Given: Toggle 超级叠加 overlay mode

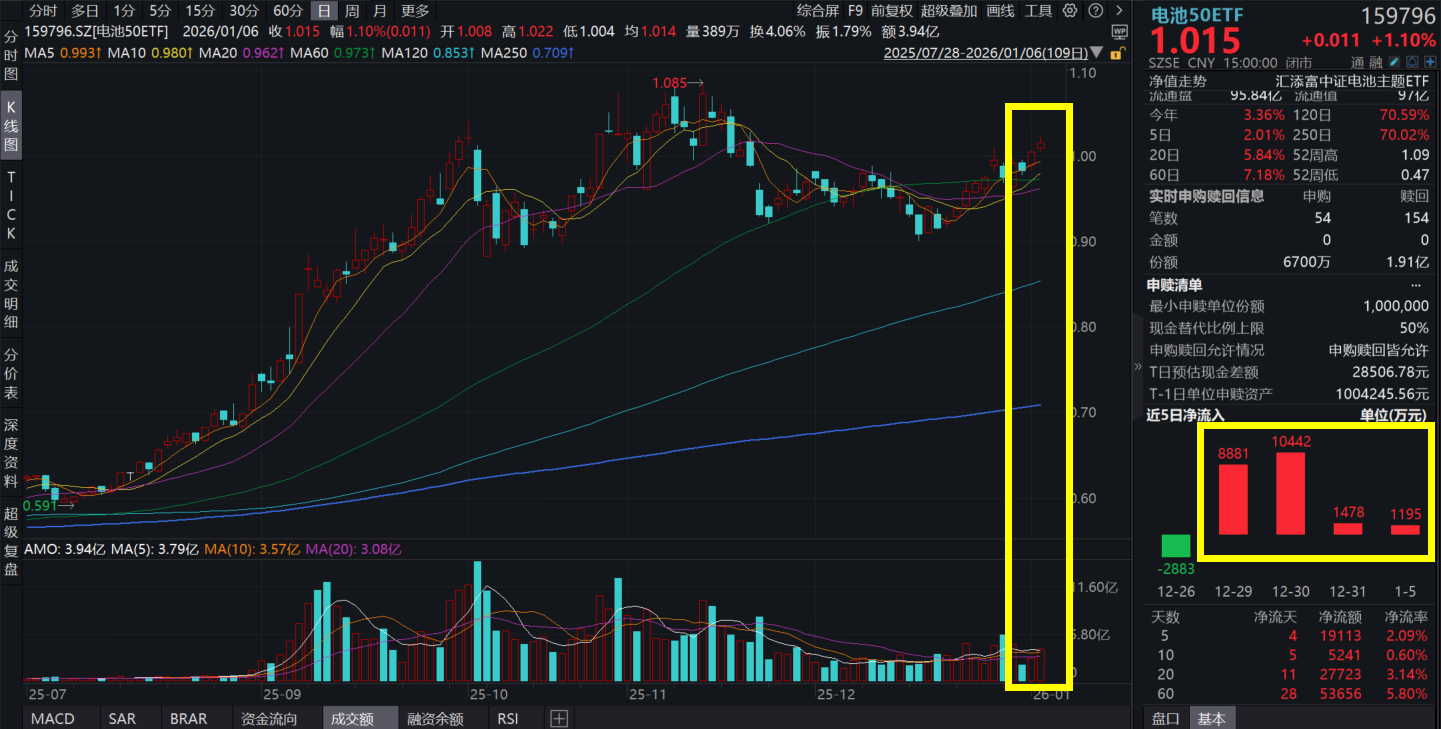Looking at the screenshot, I should 950,10.
